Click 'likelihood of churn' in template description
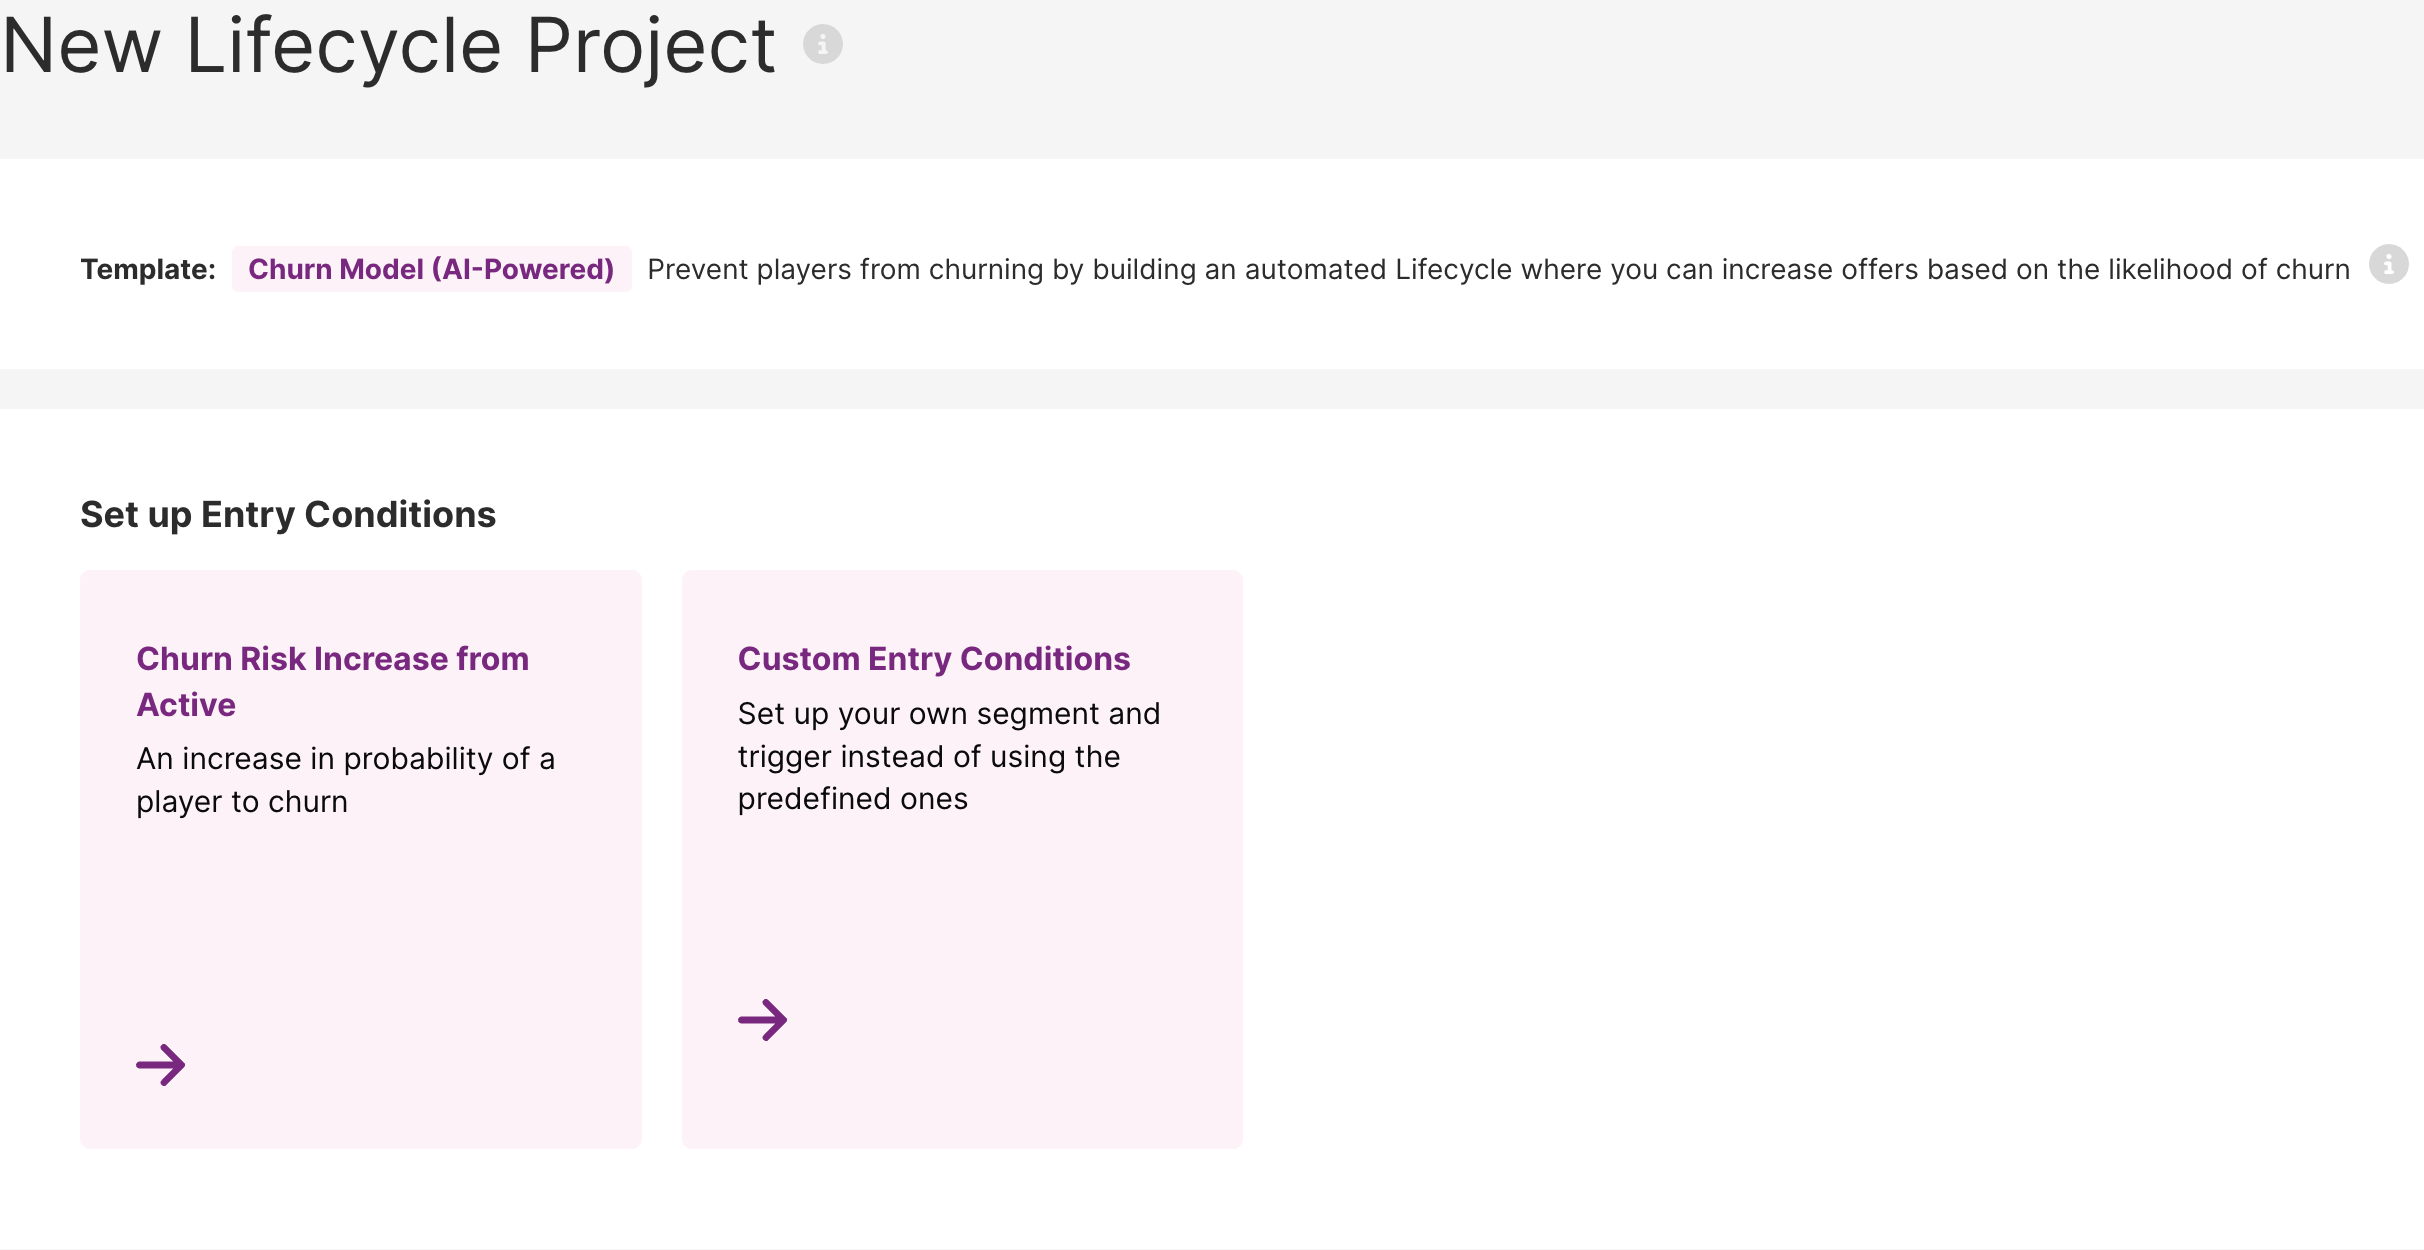 [2228, 269]
